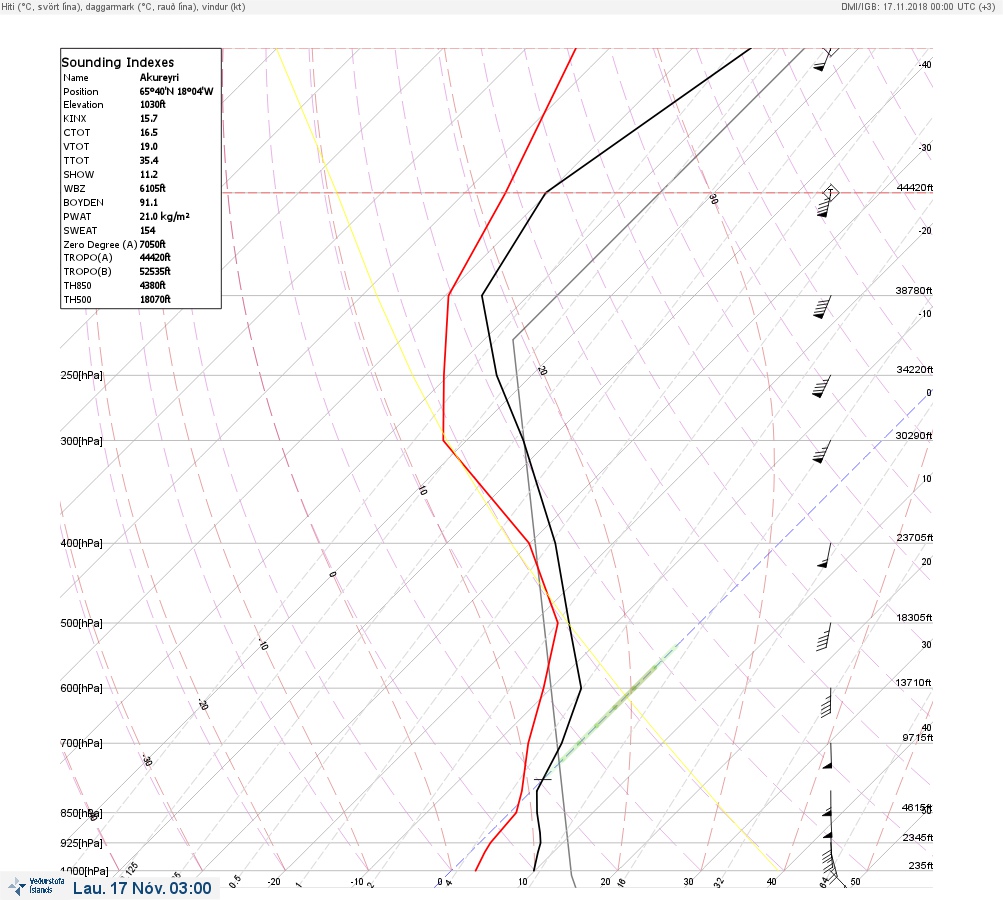
Task: Click the 38780ft altitude label
Action: [913, 290]
